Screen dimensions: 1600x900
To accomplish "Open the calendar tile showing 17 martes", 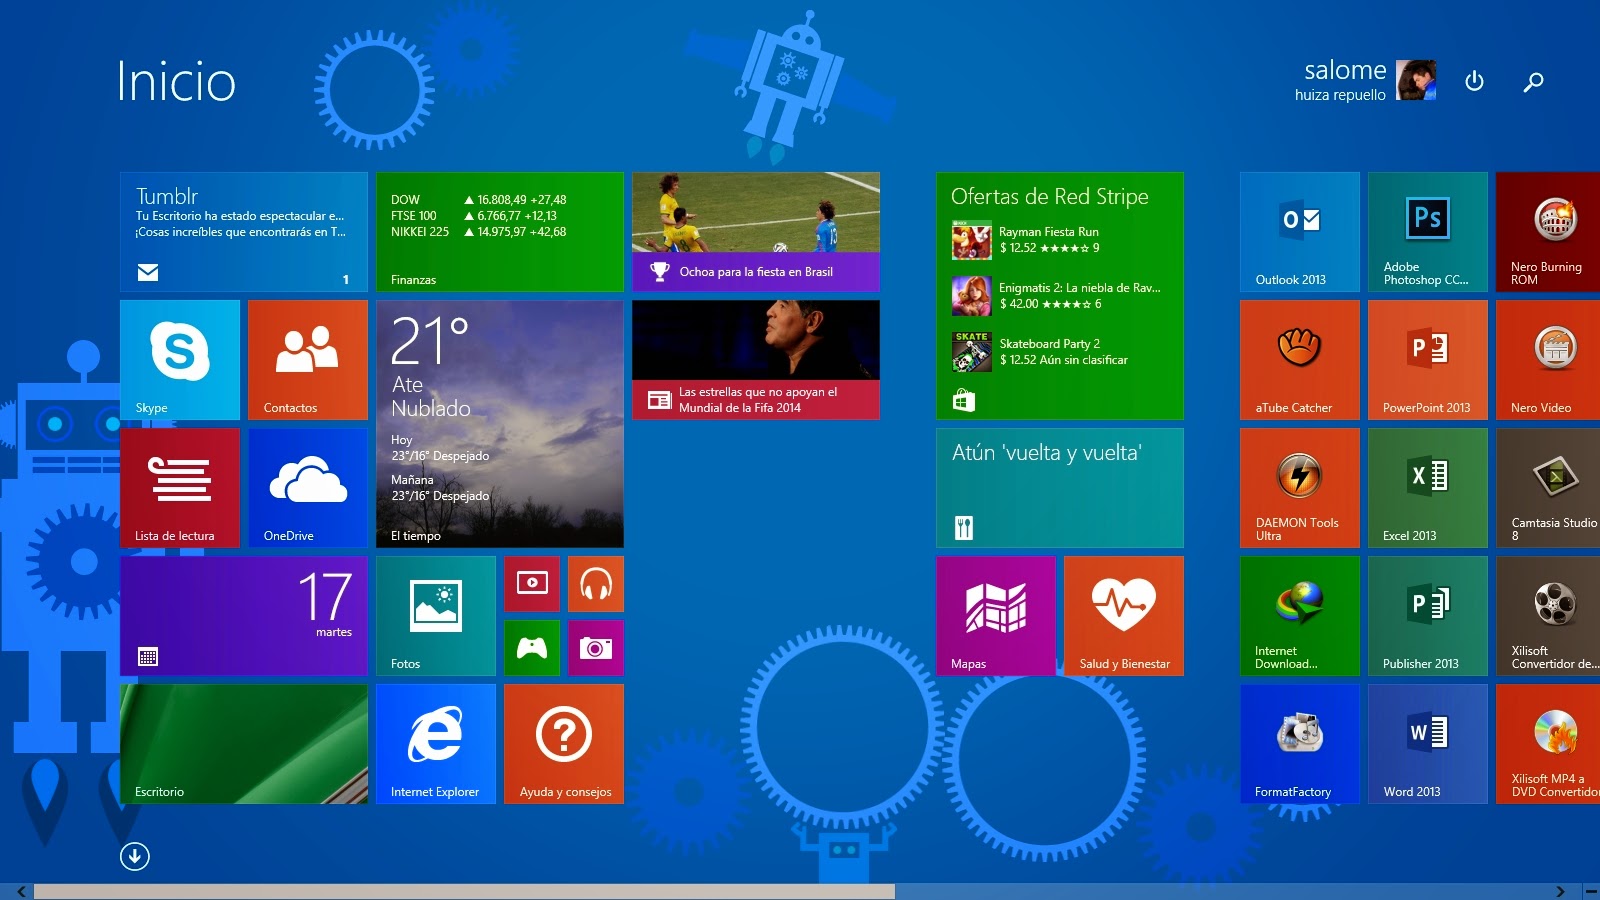I will [x=244, y=616].
